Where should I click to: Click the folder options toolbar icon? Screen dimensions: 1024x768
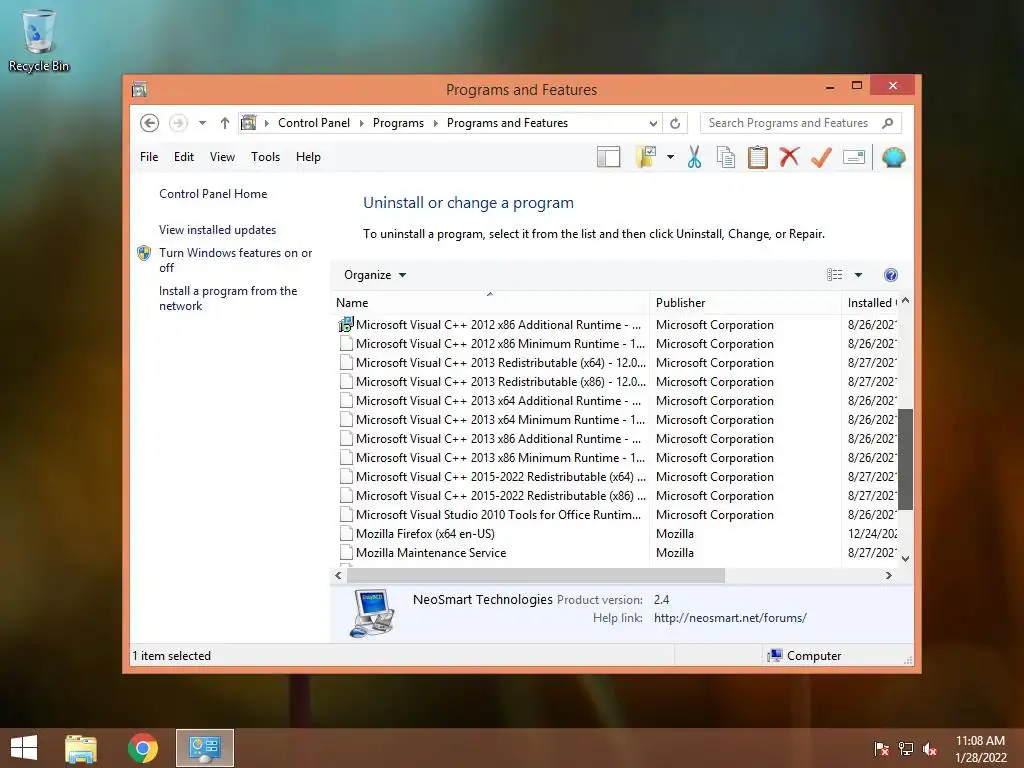tap(646, 157)
